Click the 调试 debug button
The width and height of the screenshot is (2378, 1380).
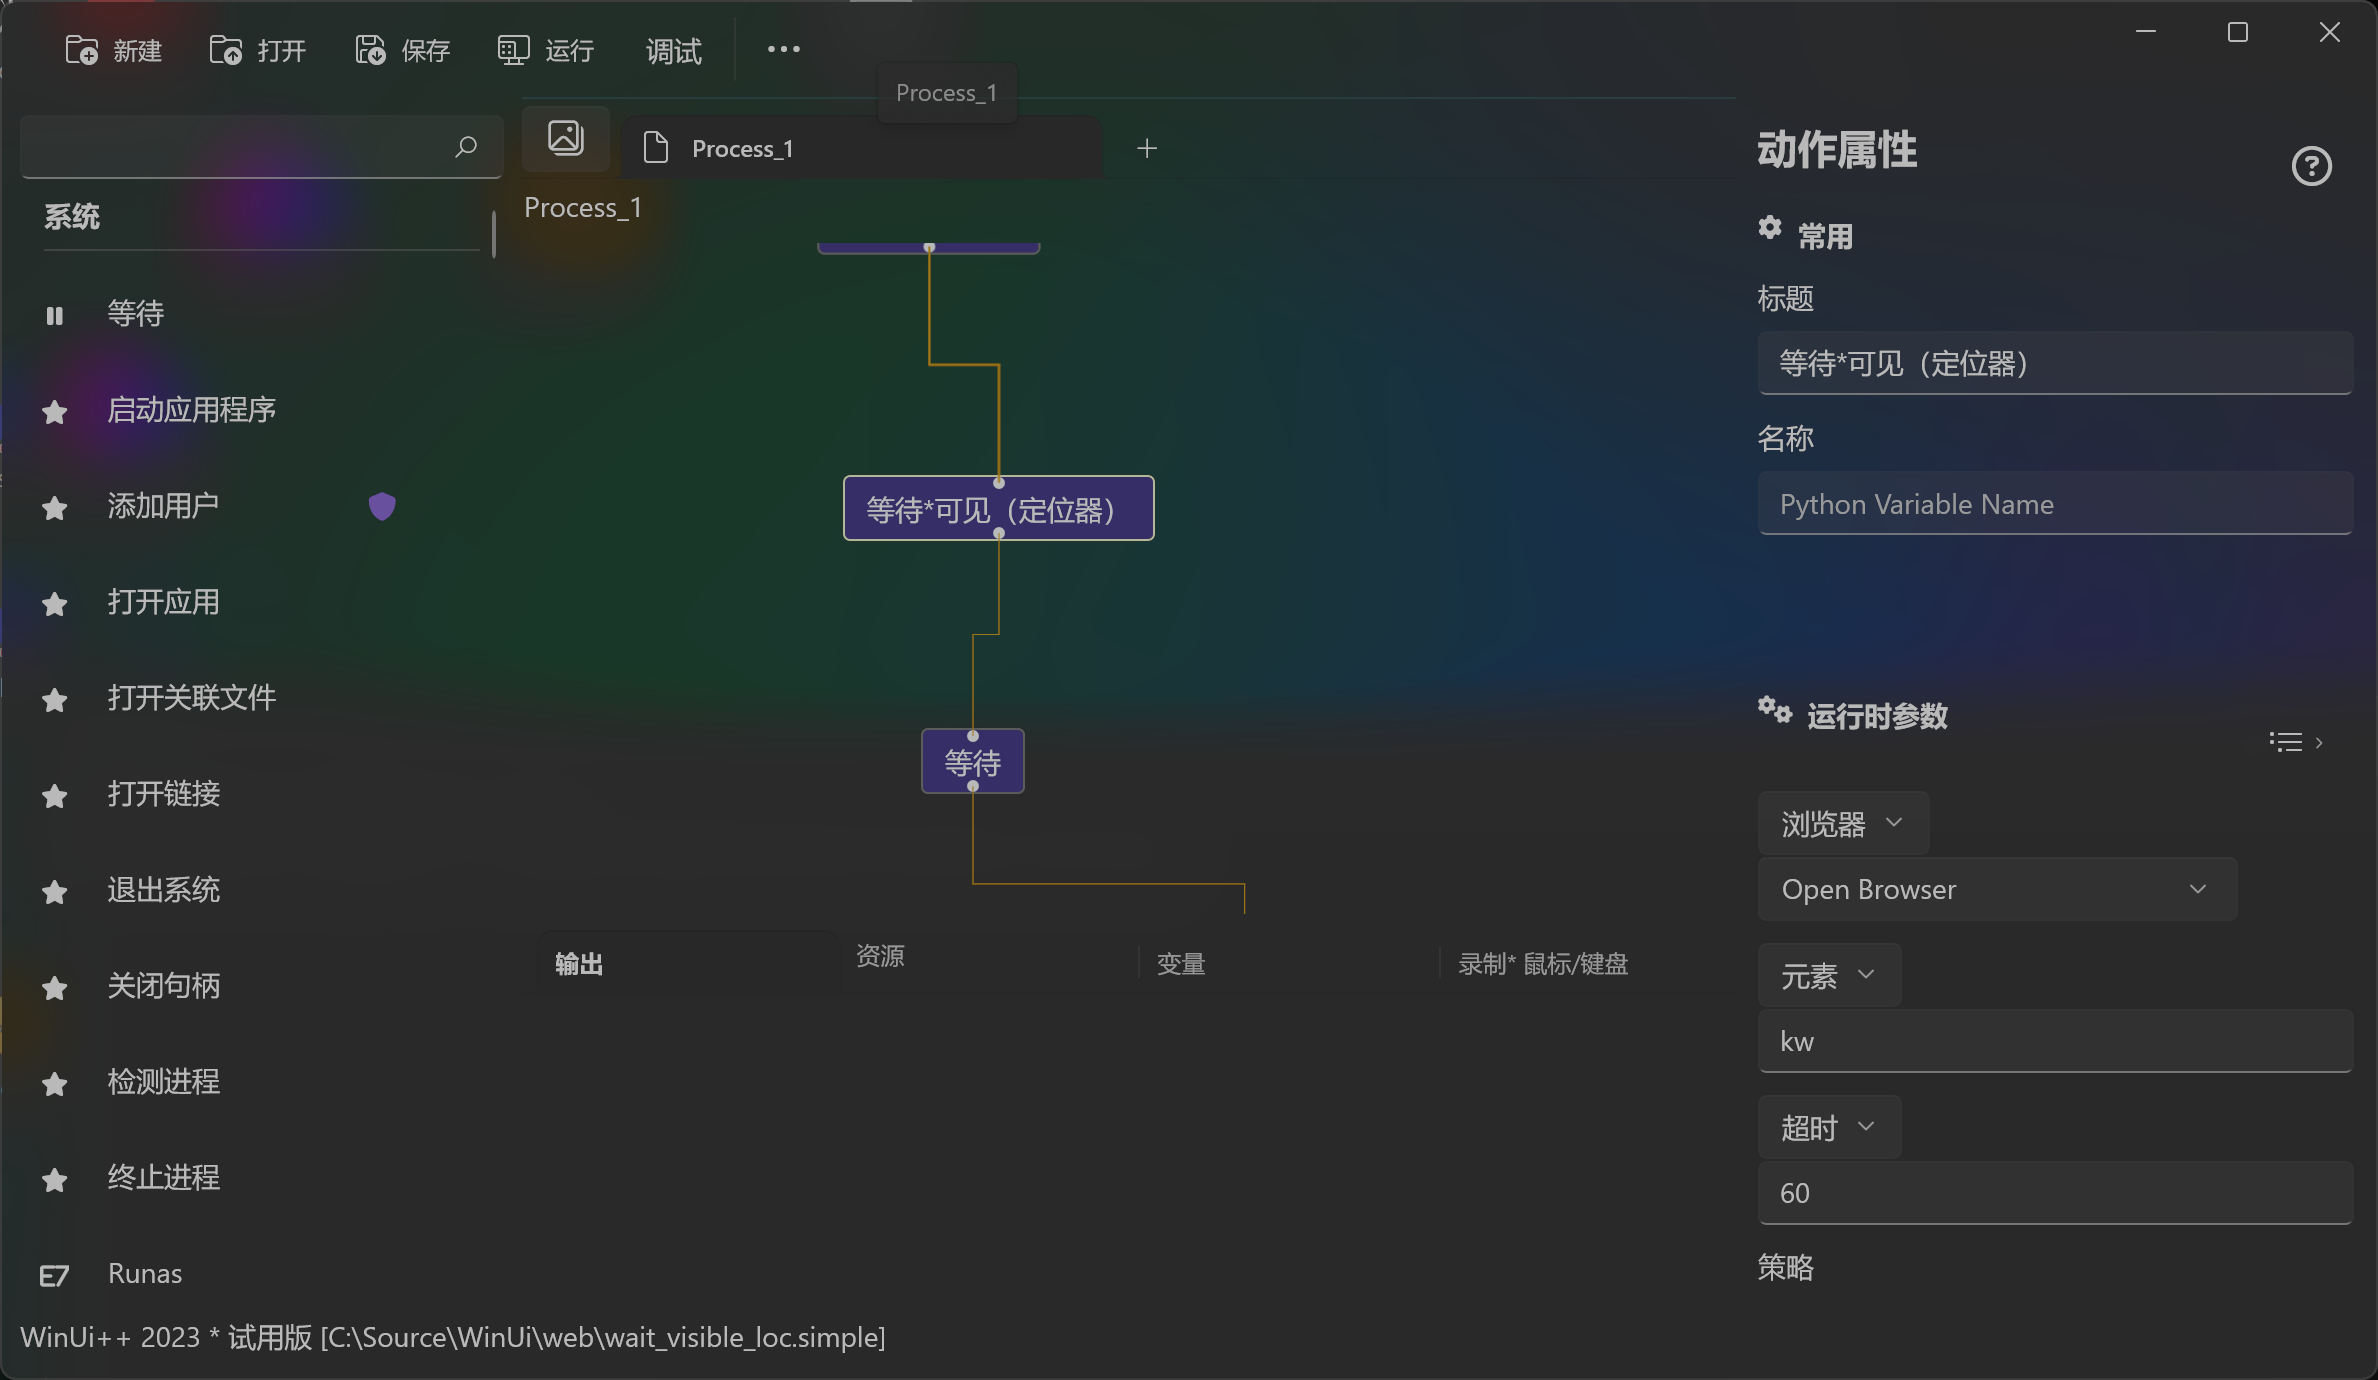pos(673,51)
